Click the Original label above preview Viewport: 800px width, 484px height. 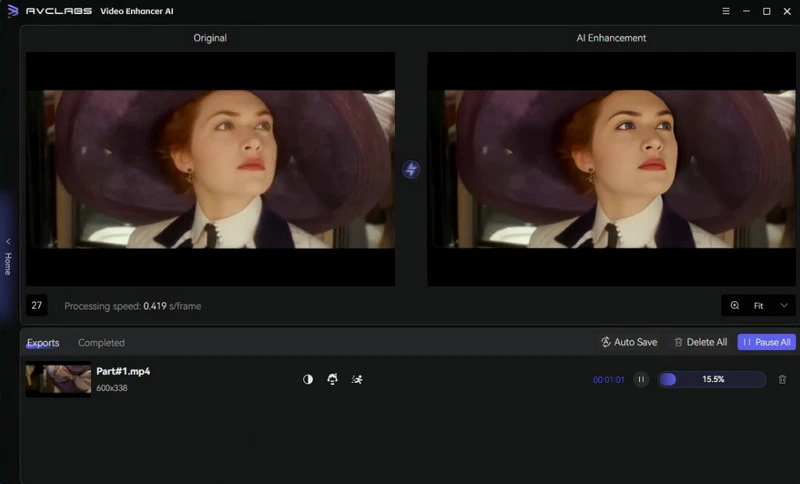point(210,38)
